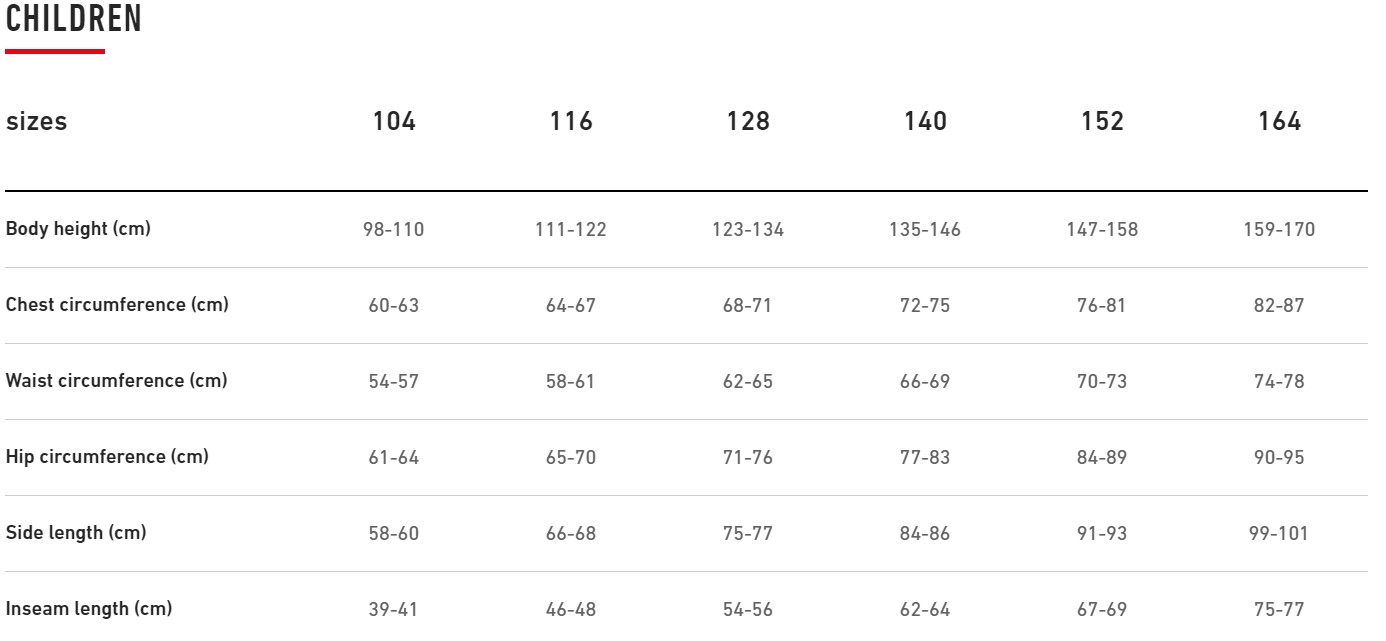Click the Waist circumference (cm) label
Viewport: 1386px width, 641px height.
116,381
